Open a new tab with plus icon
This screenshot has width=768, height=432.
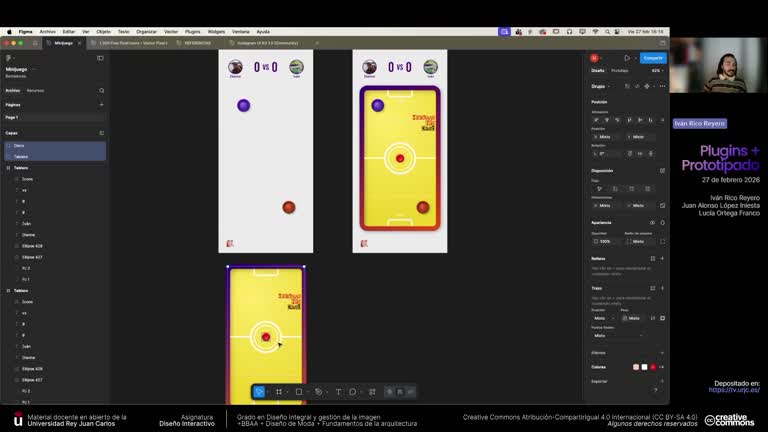317,43
